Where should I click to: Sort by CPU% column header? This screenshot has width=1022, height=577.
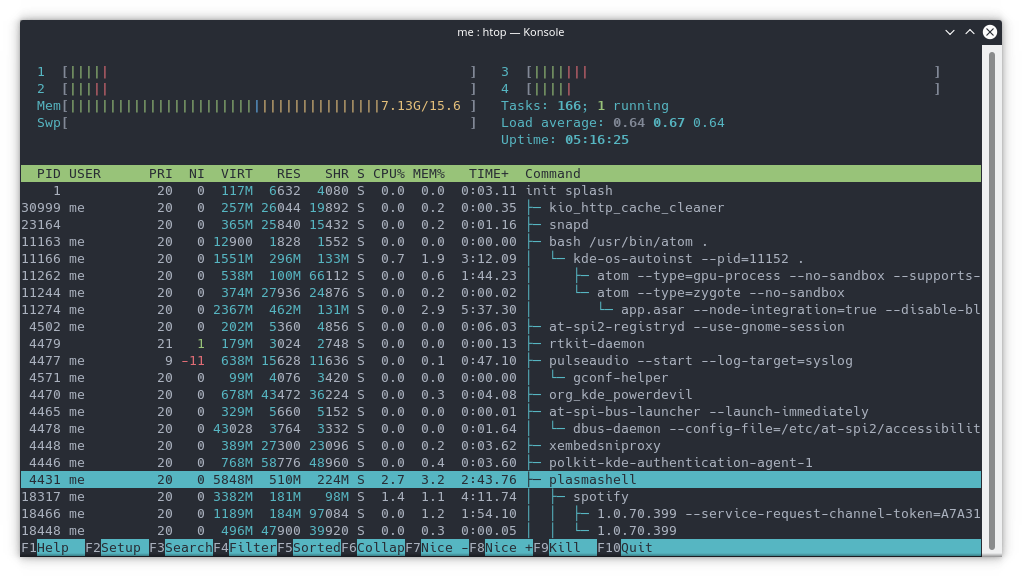[388, 173]
